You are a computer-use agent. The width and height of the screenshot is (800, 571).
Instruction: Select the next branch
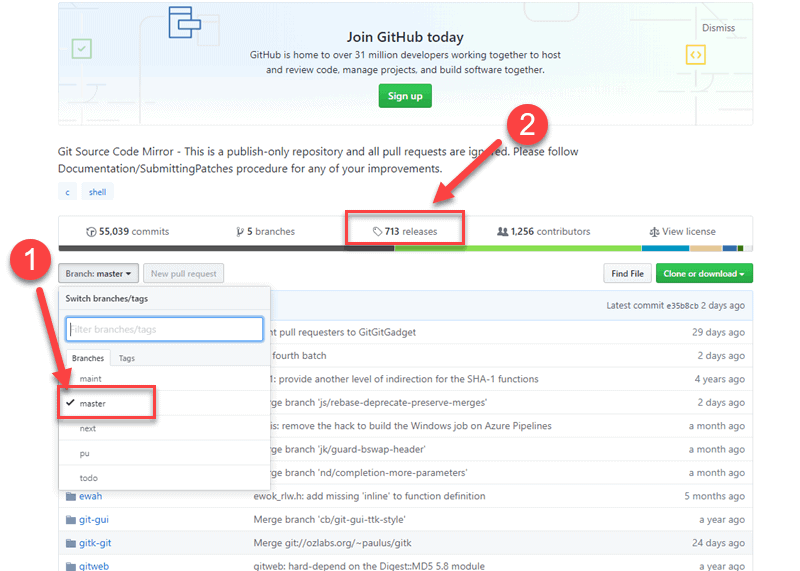(164, 428)
